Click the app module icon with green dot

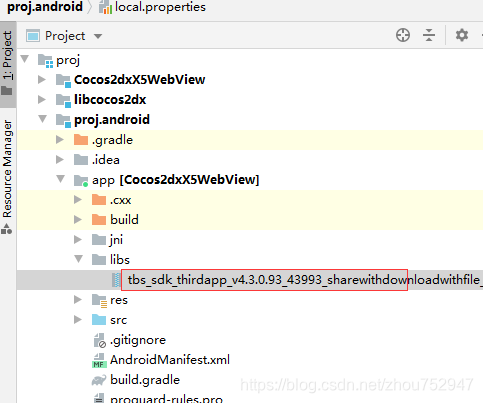(81, 180)
